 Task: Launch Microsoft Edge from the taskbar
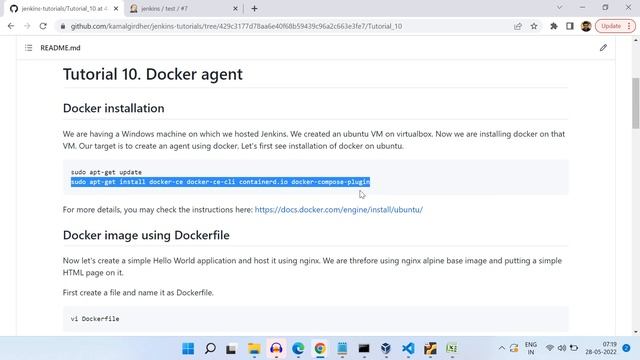click(298, 349)
